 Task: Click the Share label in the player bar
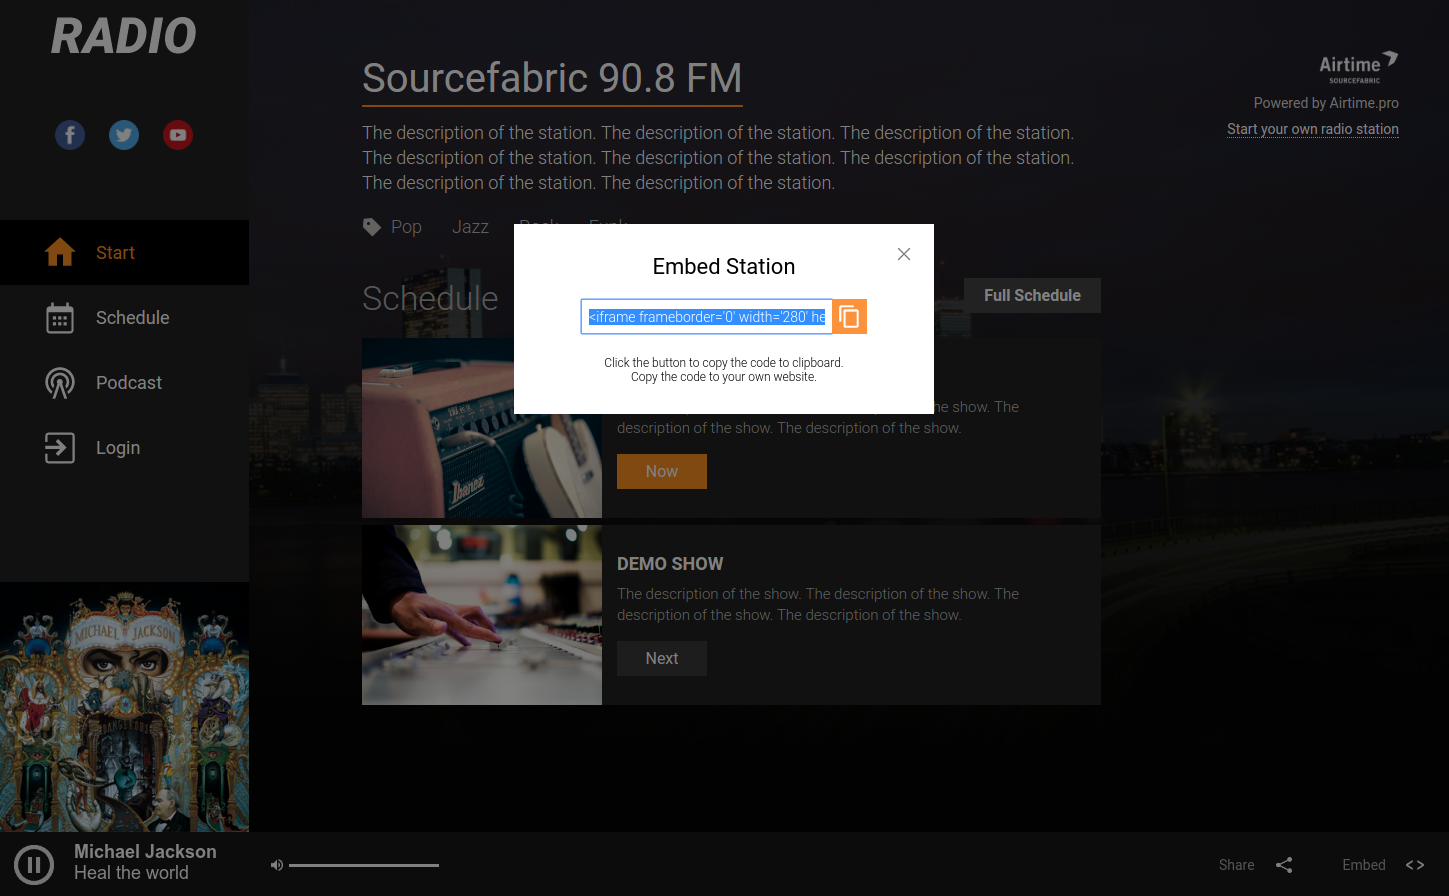(1237, 865)
